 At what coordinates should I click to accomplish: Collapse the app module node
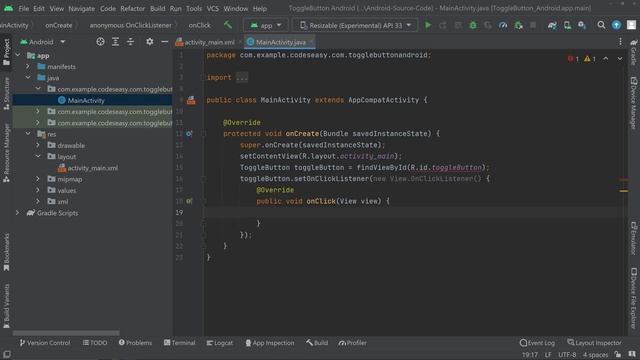pyautogui.click(x=18, y=55)
